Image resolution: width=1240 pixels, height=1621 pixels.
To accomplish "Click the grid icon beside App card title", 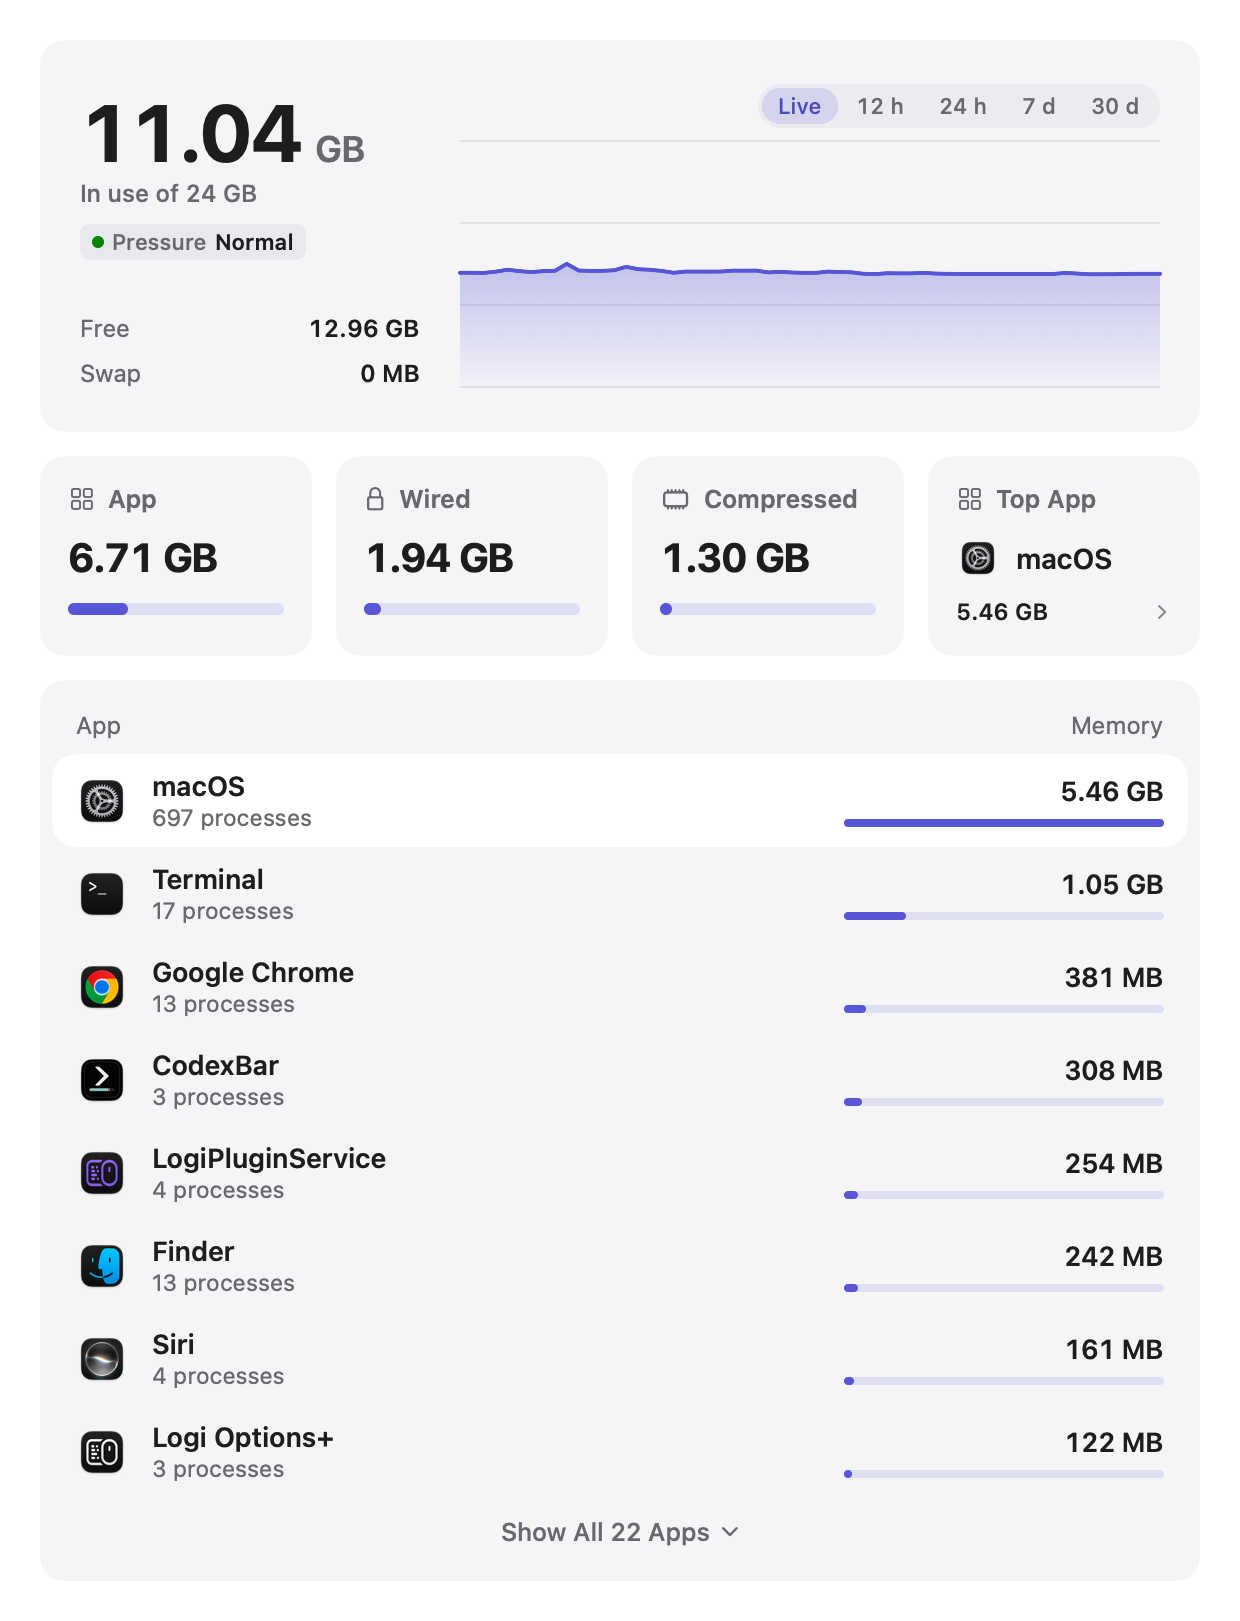I will tap(82, 499).
